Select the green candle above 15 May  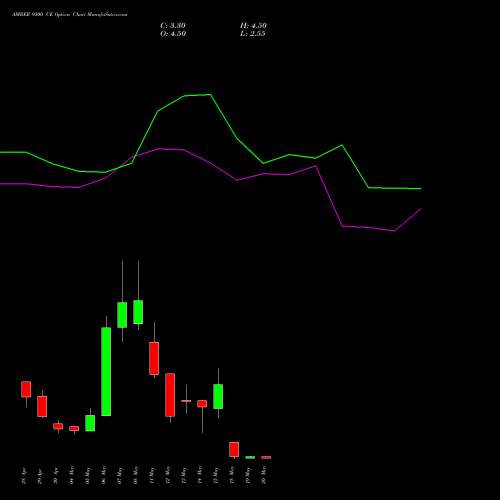coord(218,396)
